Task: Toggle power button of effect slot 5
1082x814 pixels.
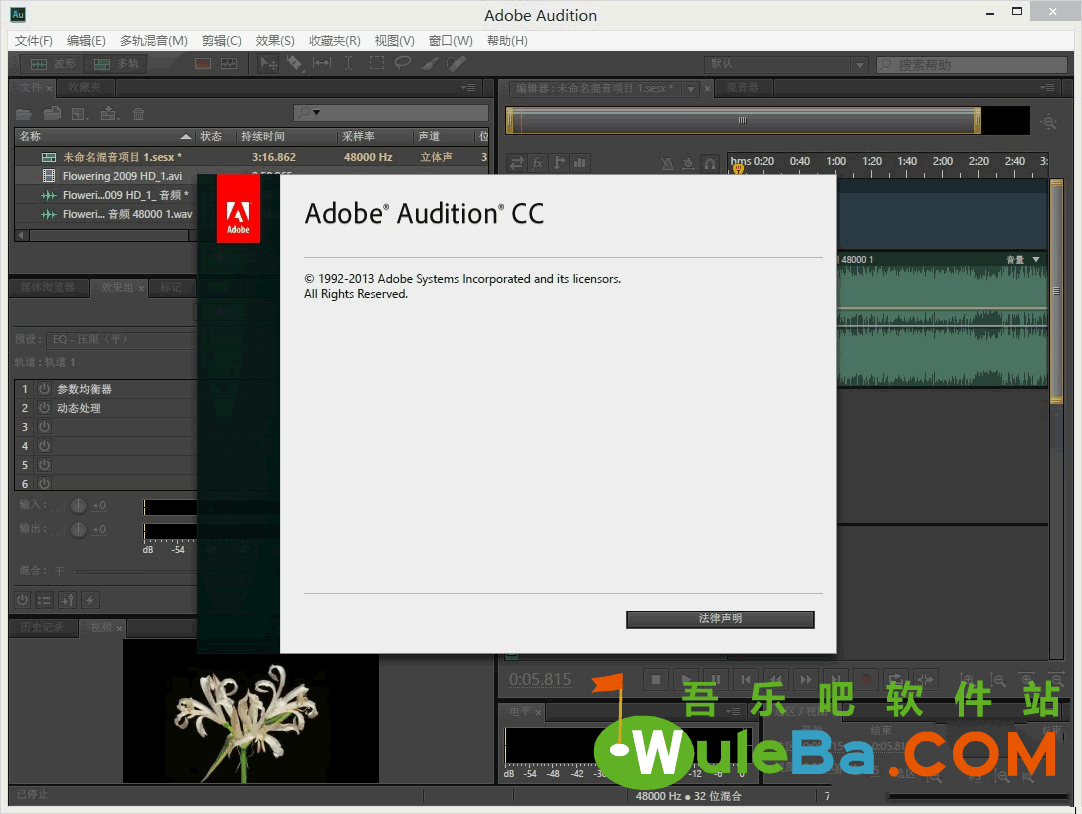Action: [44, 465]
